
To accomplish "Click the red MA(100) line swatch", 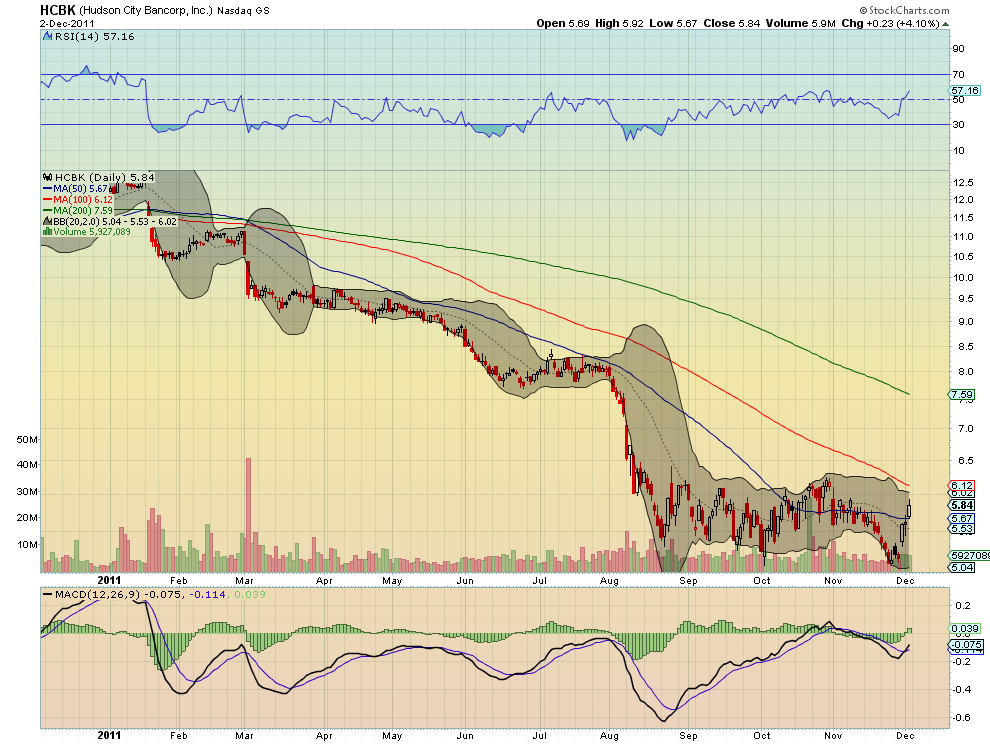I will pyautogui.click(x=48, y=200).
